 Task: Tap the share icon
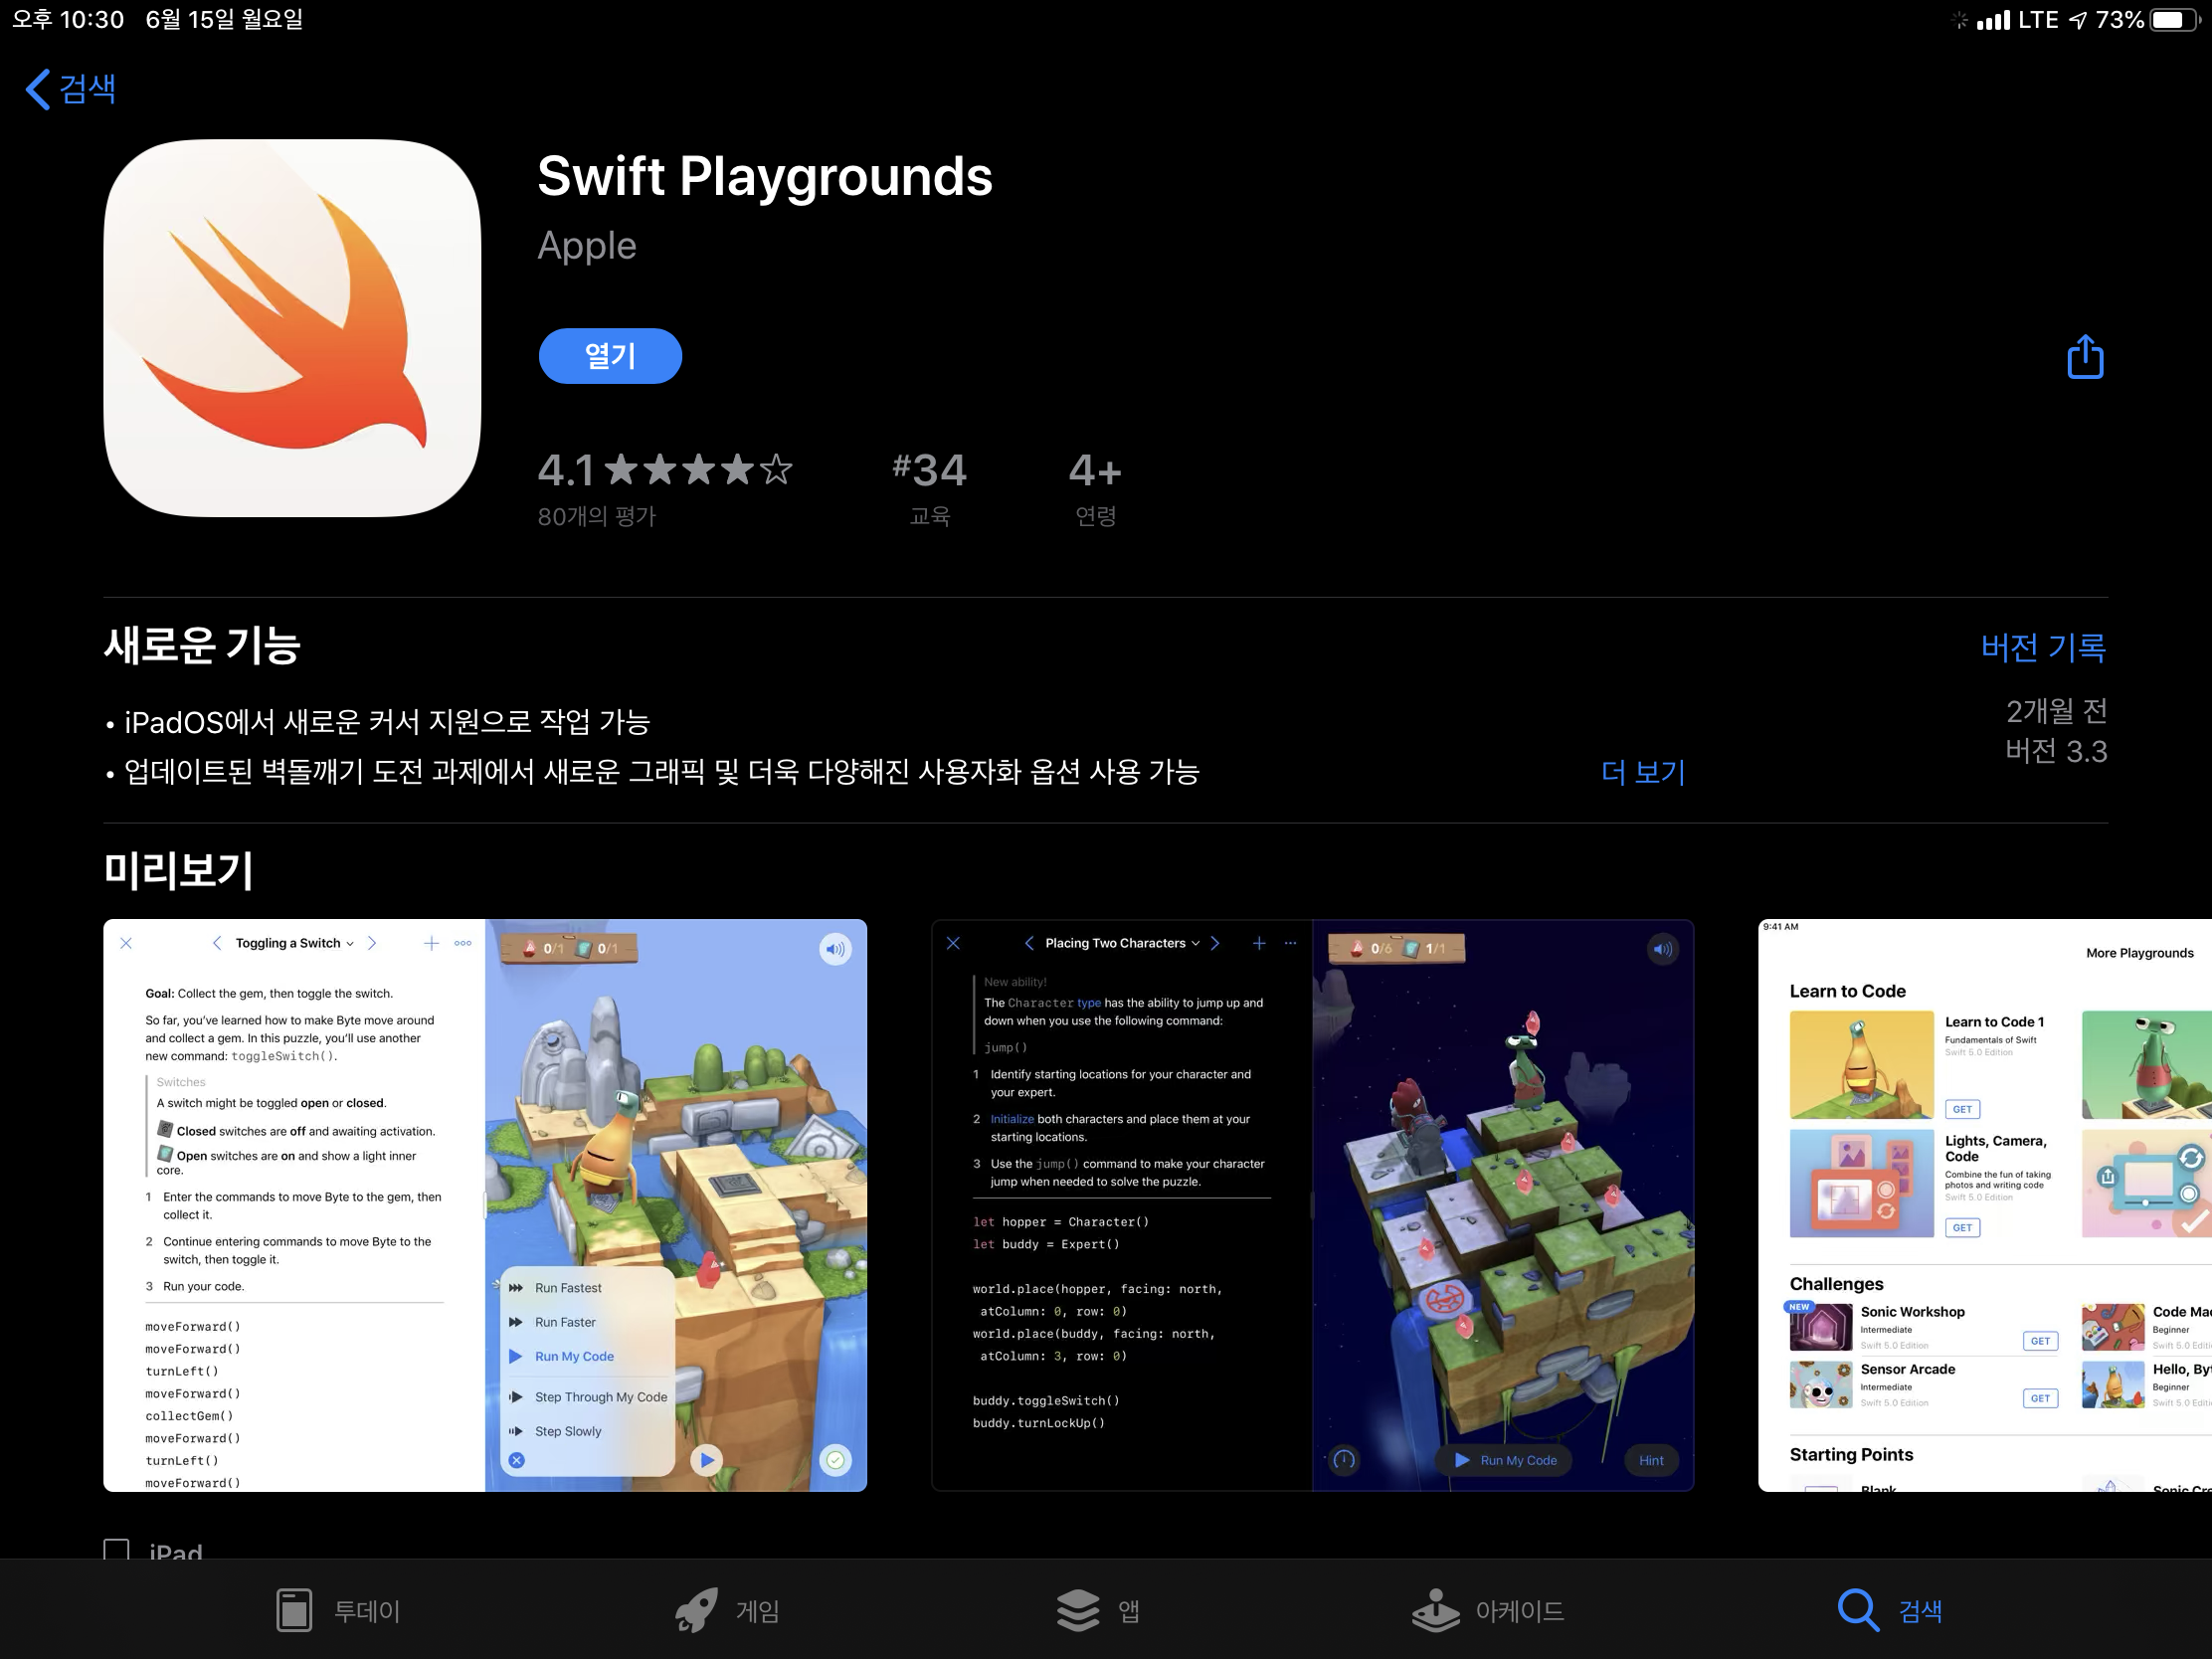(x=2084, y=357)
